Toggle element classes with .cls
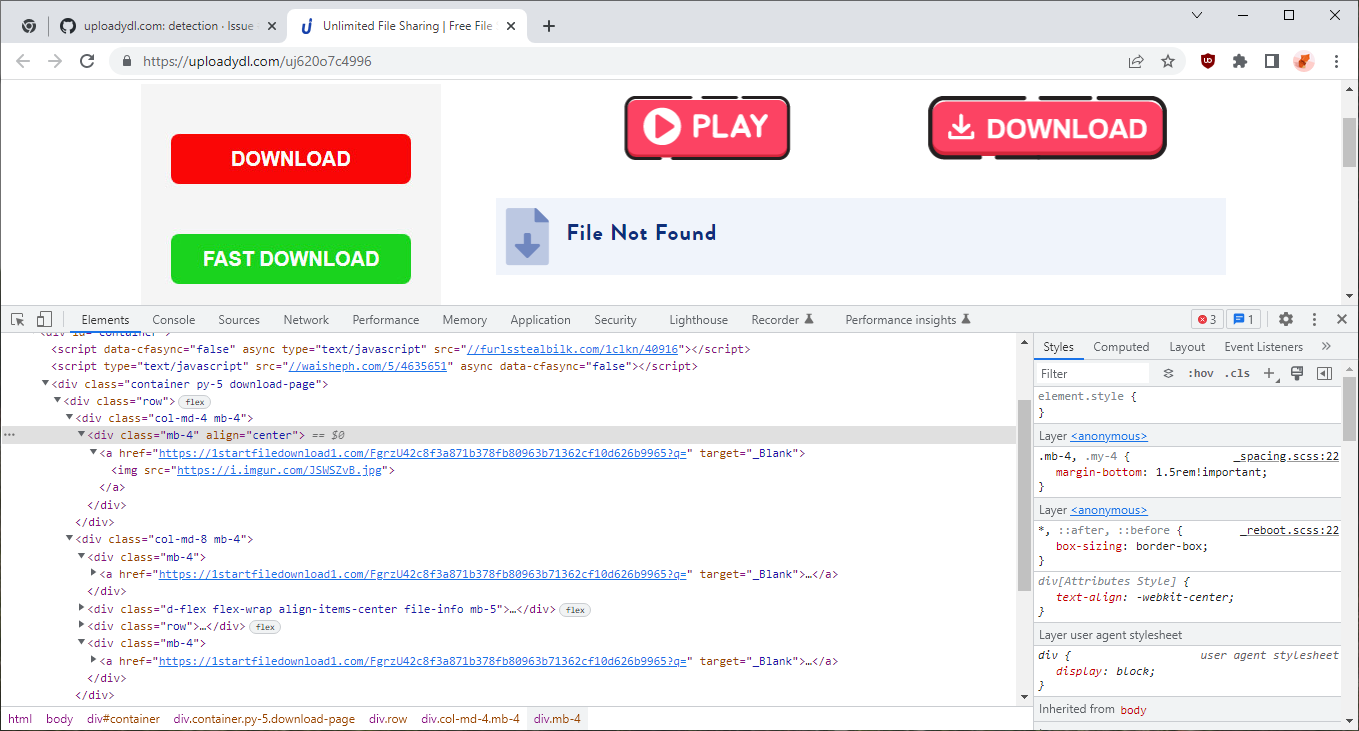 (x=1237, y=372)
